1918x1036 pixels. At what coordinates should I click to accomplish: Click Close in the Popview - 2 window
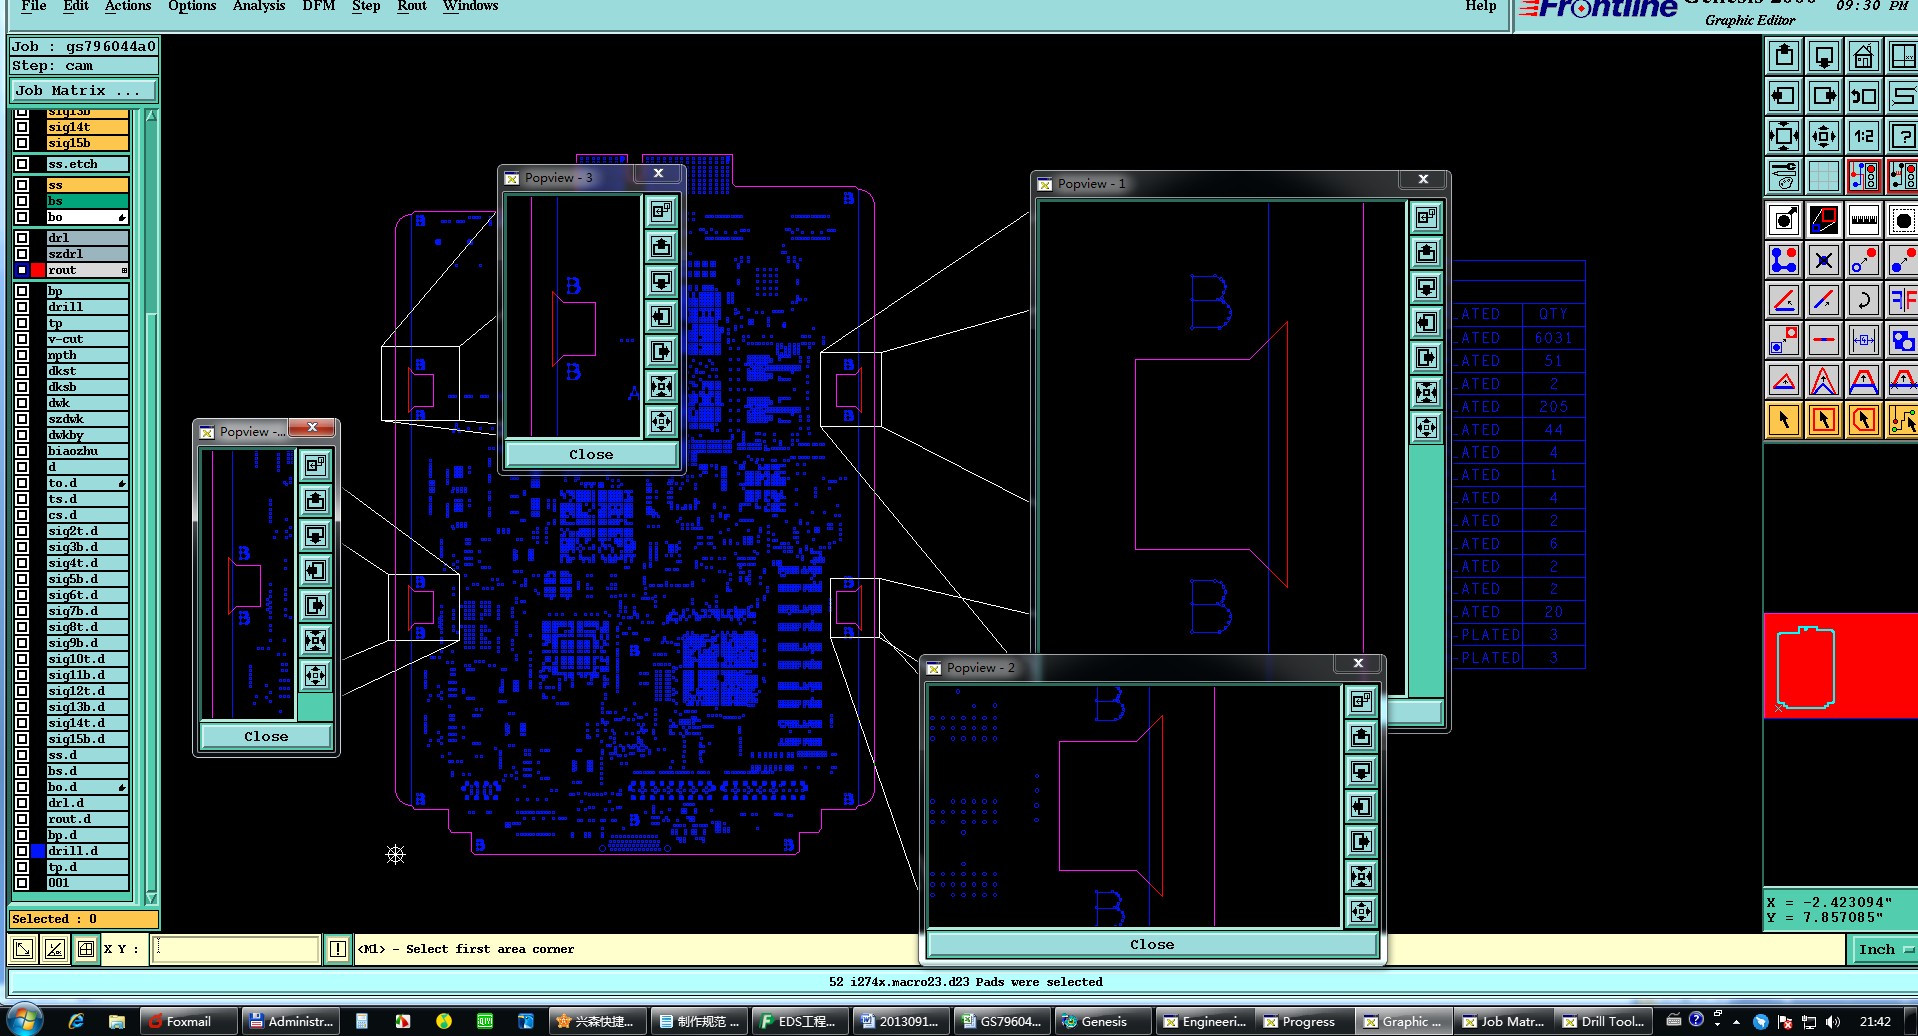tap(1152, 944)
